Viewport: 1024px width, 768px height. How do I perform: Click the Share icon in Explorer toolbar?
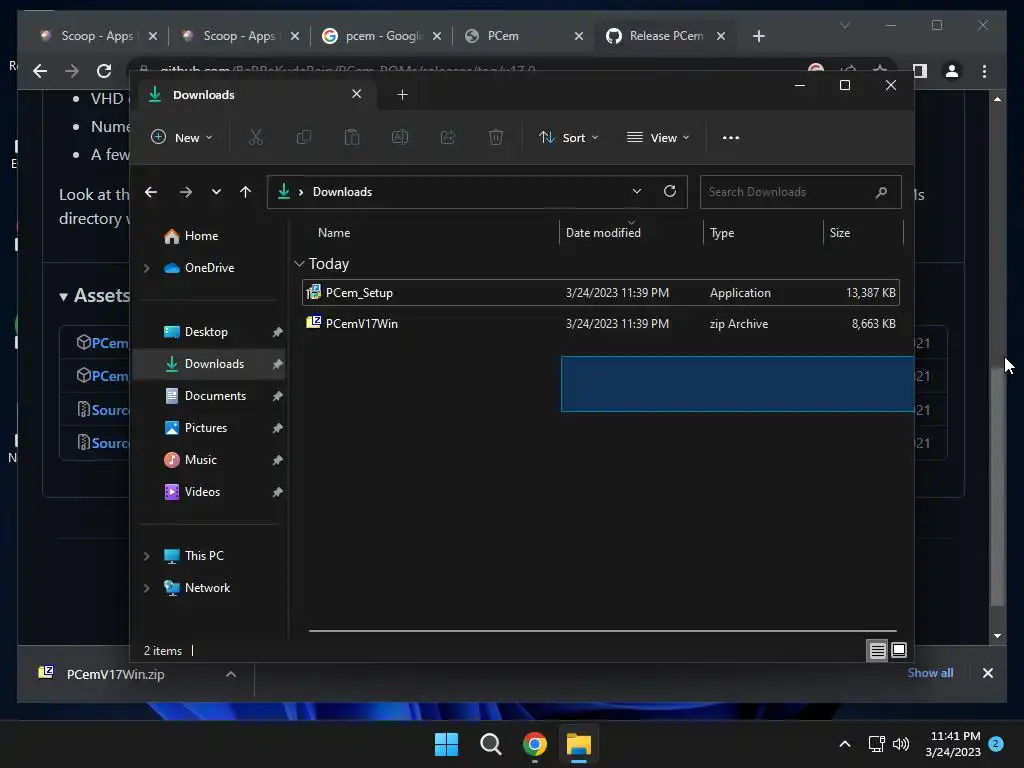448,137
